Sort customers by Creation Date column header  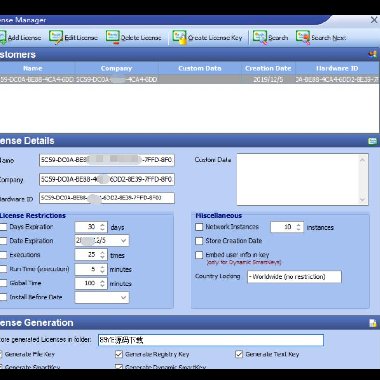pos(268,68)
